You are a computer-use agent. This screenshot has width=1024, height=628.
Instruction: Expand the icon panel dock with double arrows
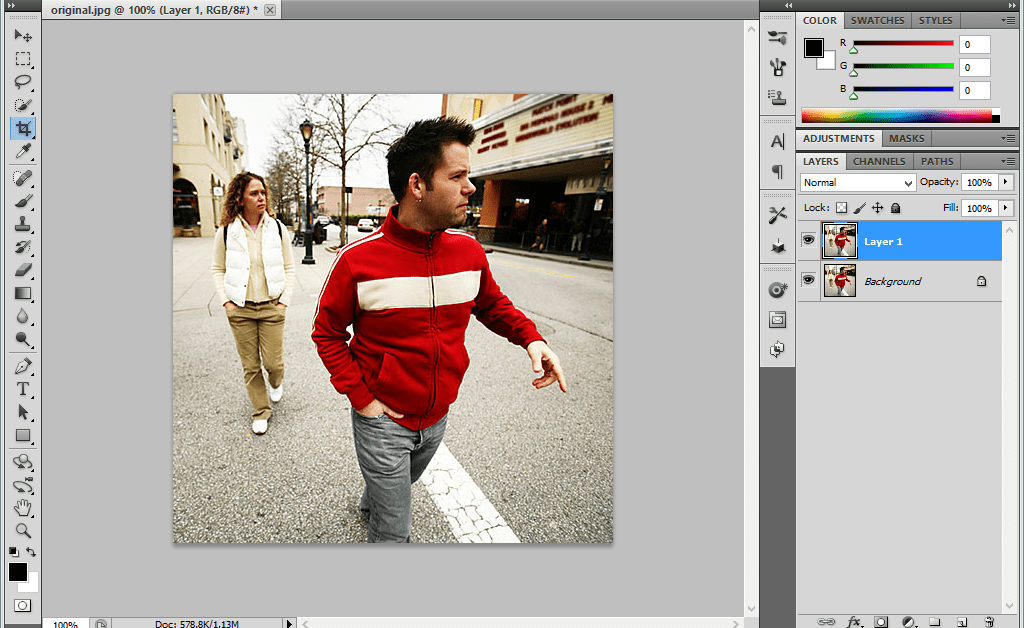(x=788, y=5)
